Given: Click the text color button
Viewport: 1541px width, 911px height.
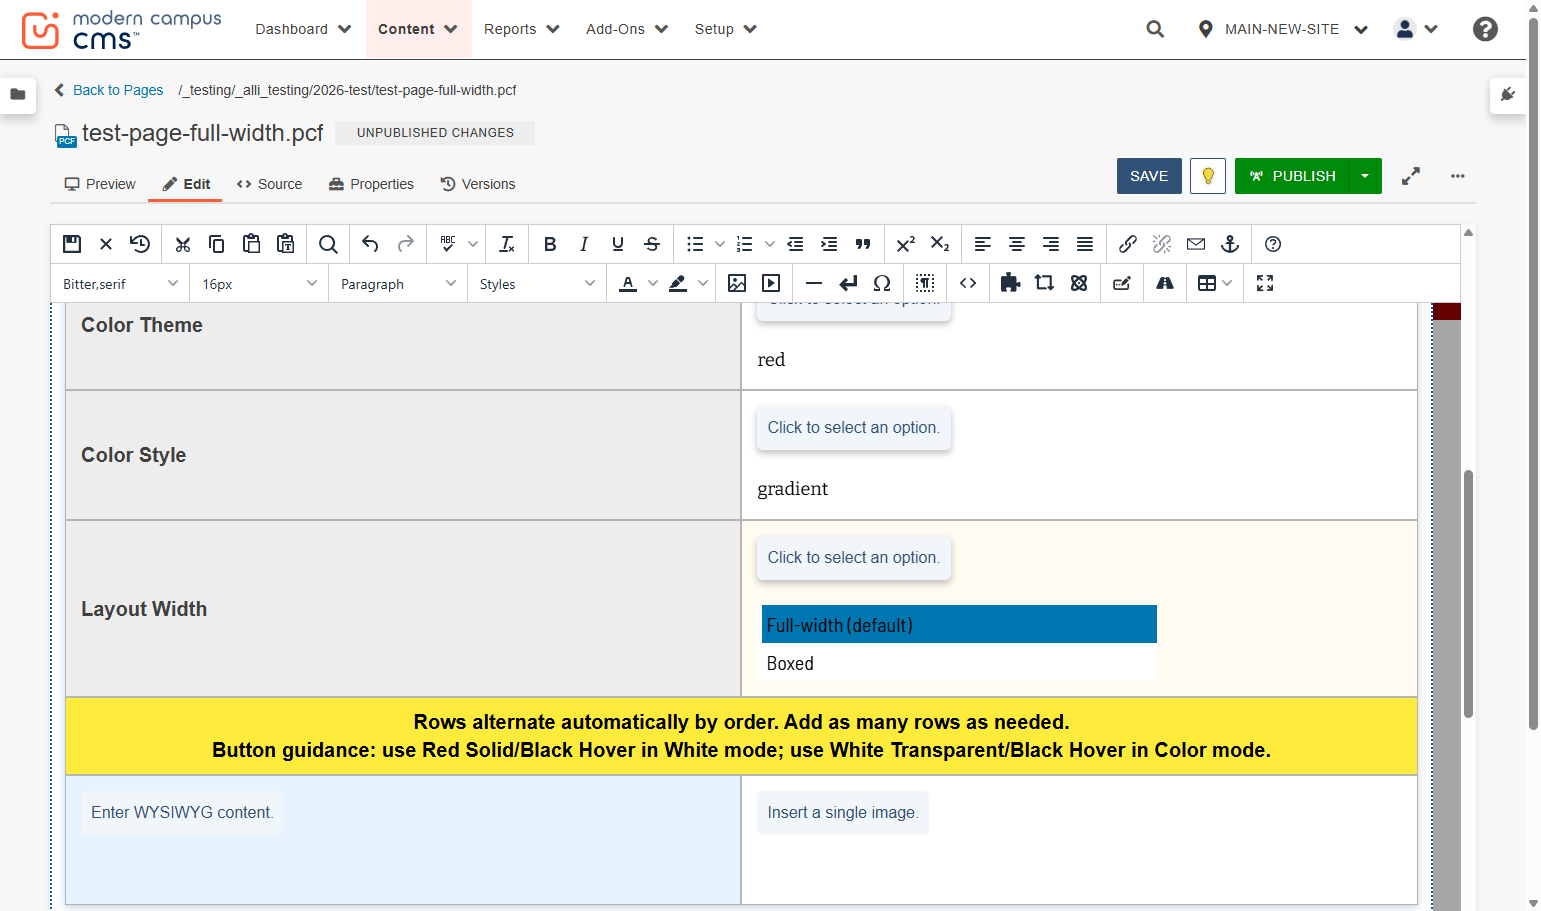Looking at the screenshot, I should [628, 283].
